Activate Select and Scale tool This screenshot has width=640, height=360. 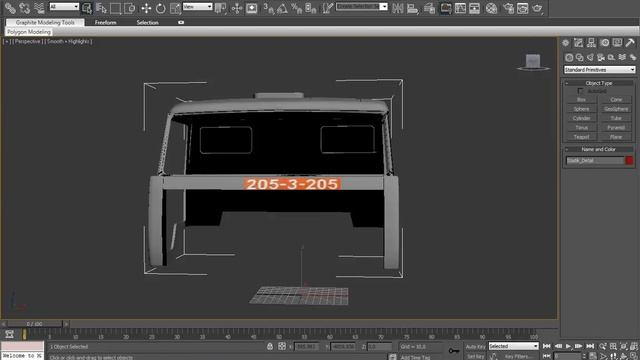tap(175, 8)
